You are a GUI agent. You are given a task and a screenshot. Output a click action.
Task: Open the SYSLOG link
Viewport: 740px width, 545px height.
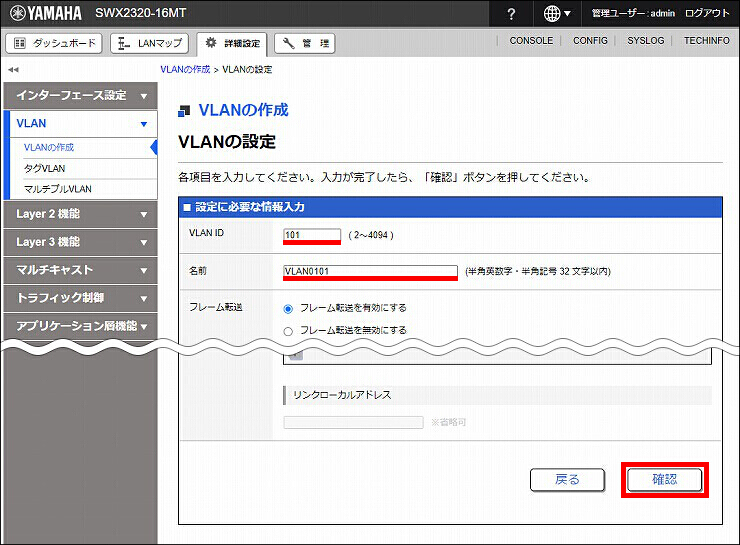pos(645,41)
